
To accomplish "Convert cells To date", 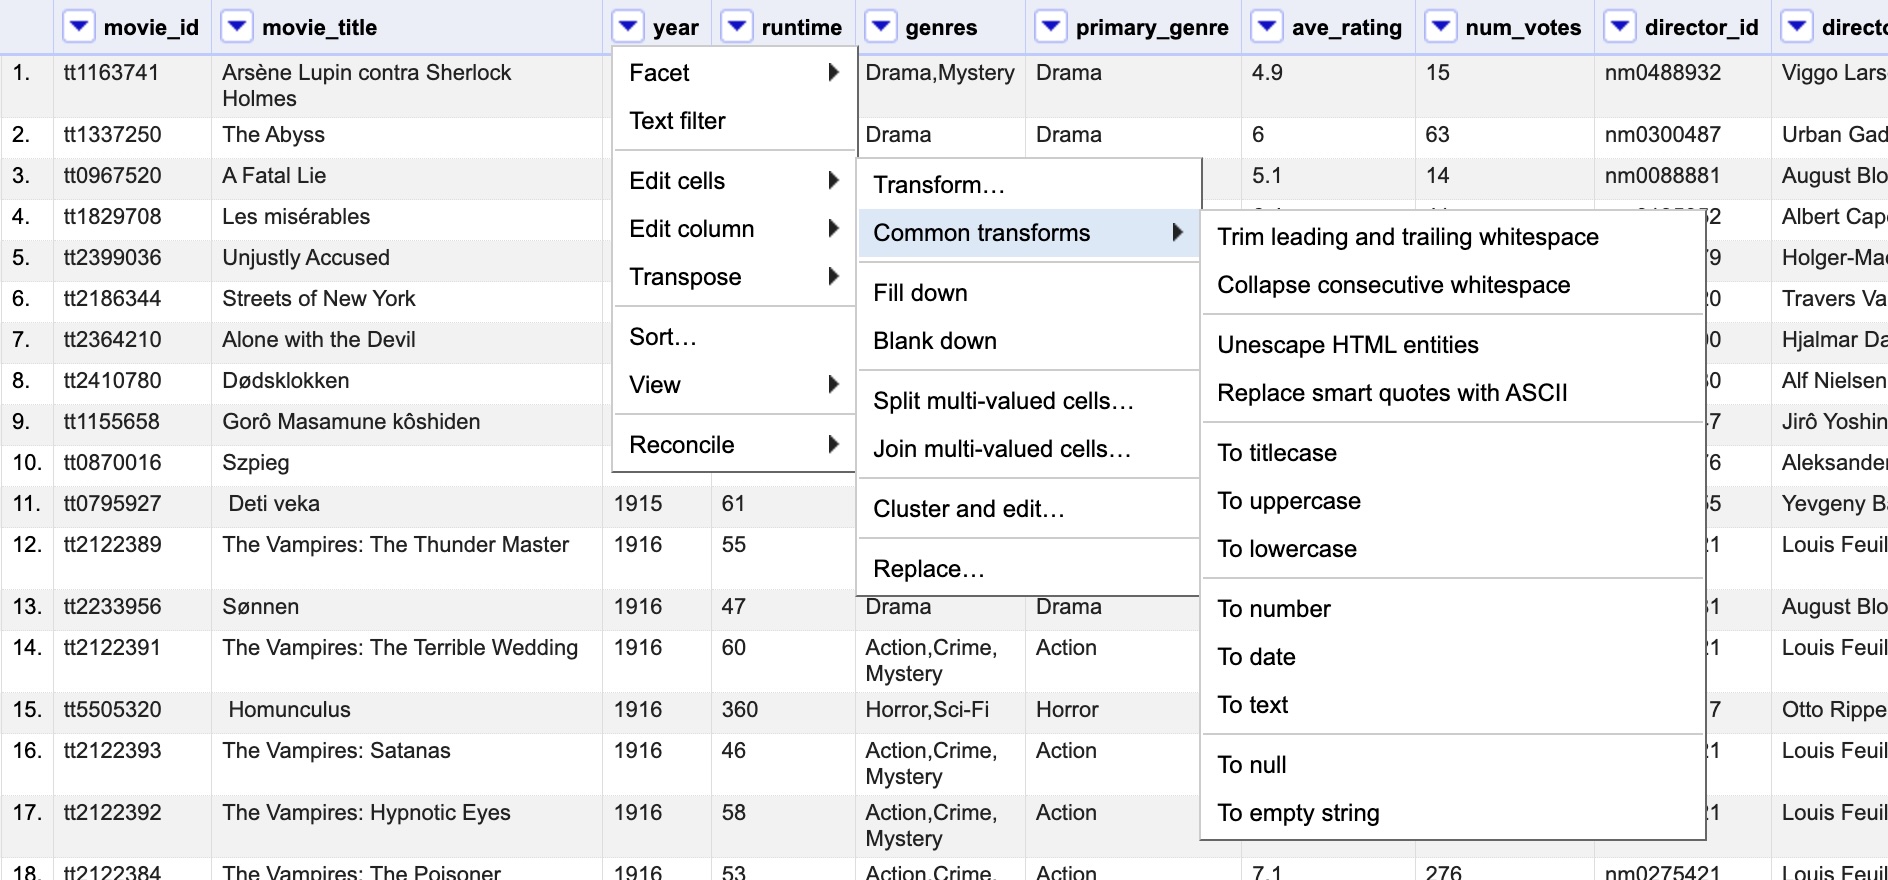I will click(x=1453, y=657).
